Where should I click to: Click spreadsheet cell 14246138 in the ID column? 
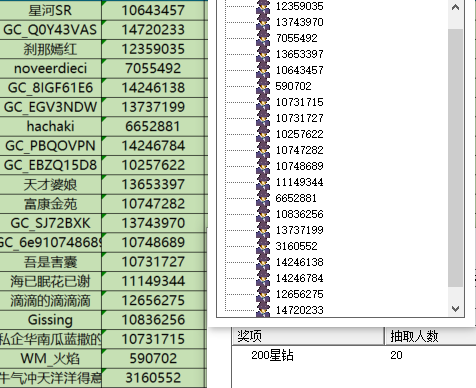click(x=153, y=88)
